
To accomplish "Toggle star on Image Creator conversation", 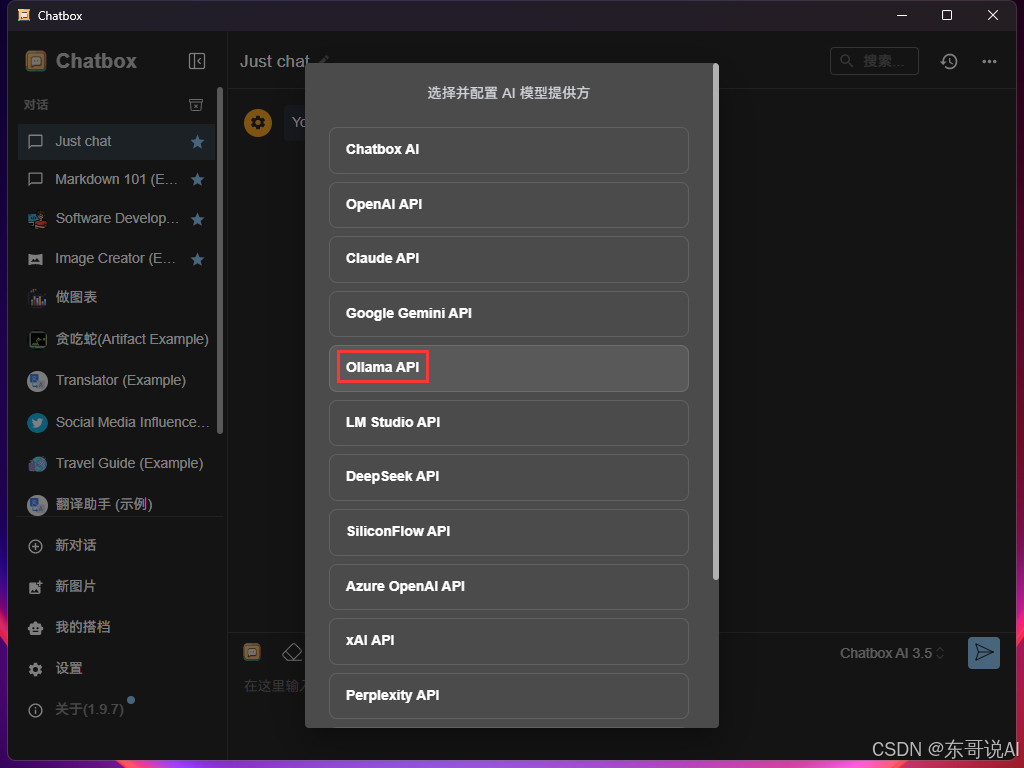I will coord(197,259).
